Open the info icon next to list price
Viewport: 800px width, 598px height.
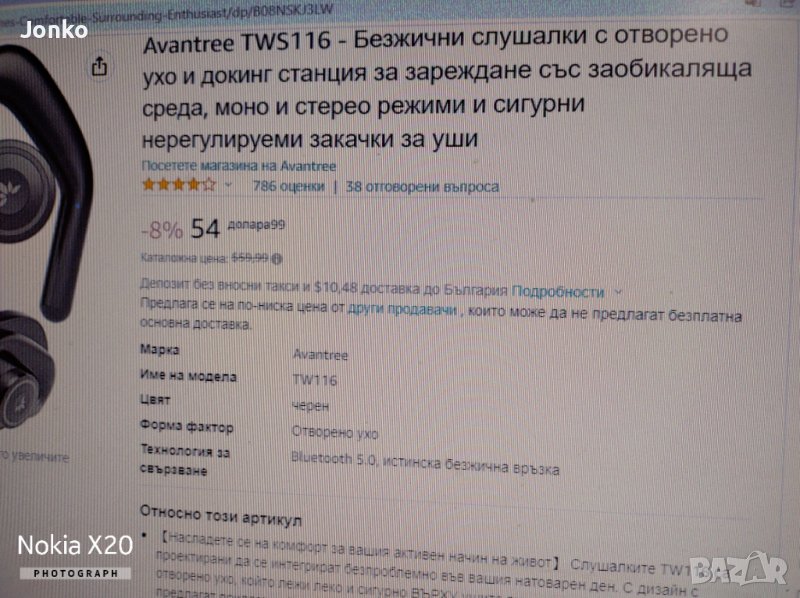pyautogui.click(x=277, y=259)
